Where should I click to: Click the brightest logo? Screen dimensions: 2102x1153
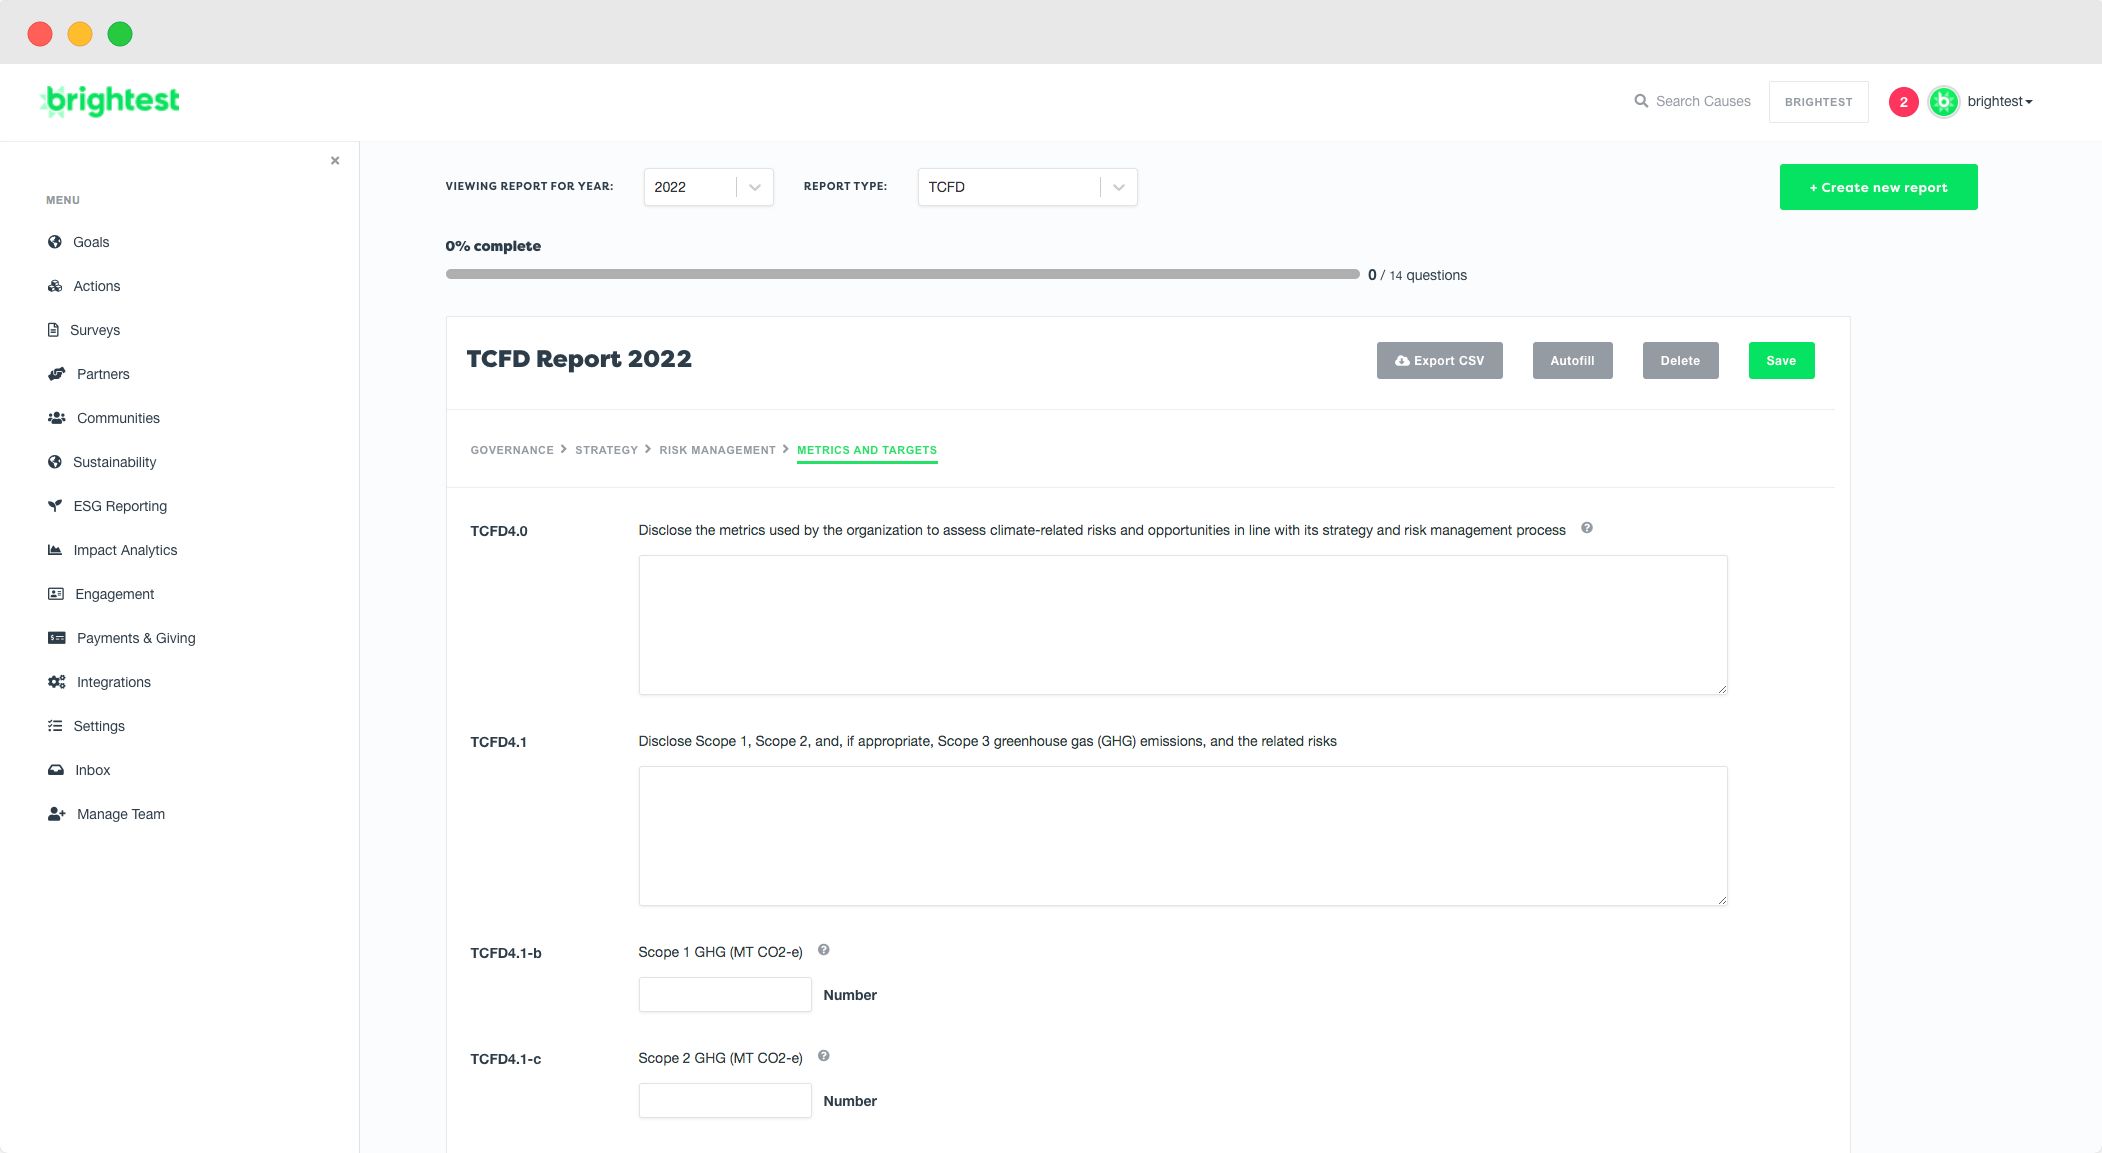coord(110,101)
